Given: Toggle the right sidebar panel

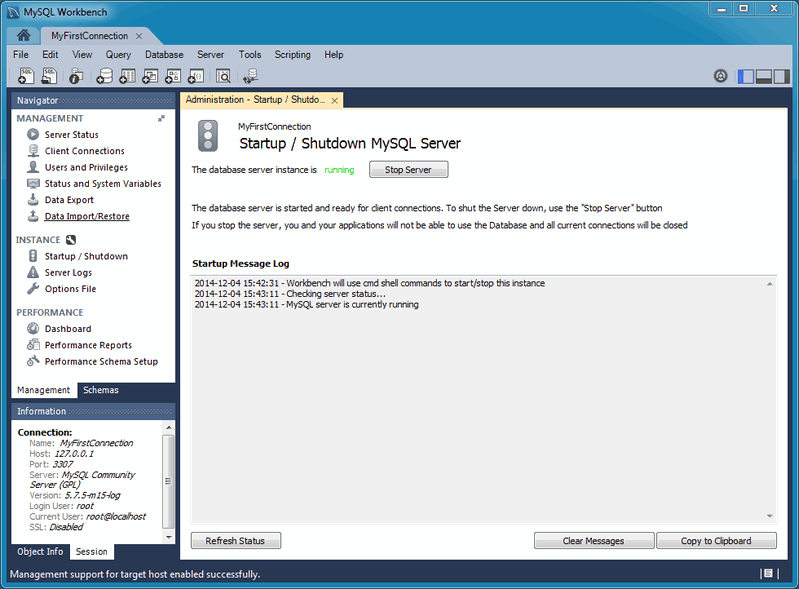Looking at the screenshot, I should 781,76.
